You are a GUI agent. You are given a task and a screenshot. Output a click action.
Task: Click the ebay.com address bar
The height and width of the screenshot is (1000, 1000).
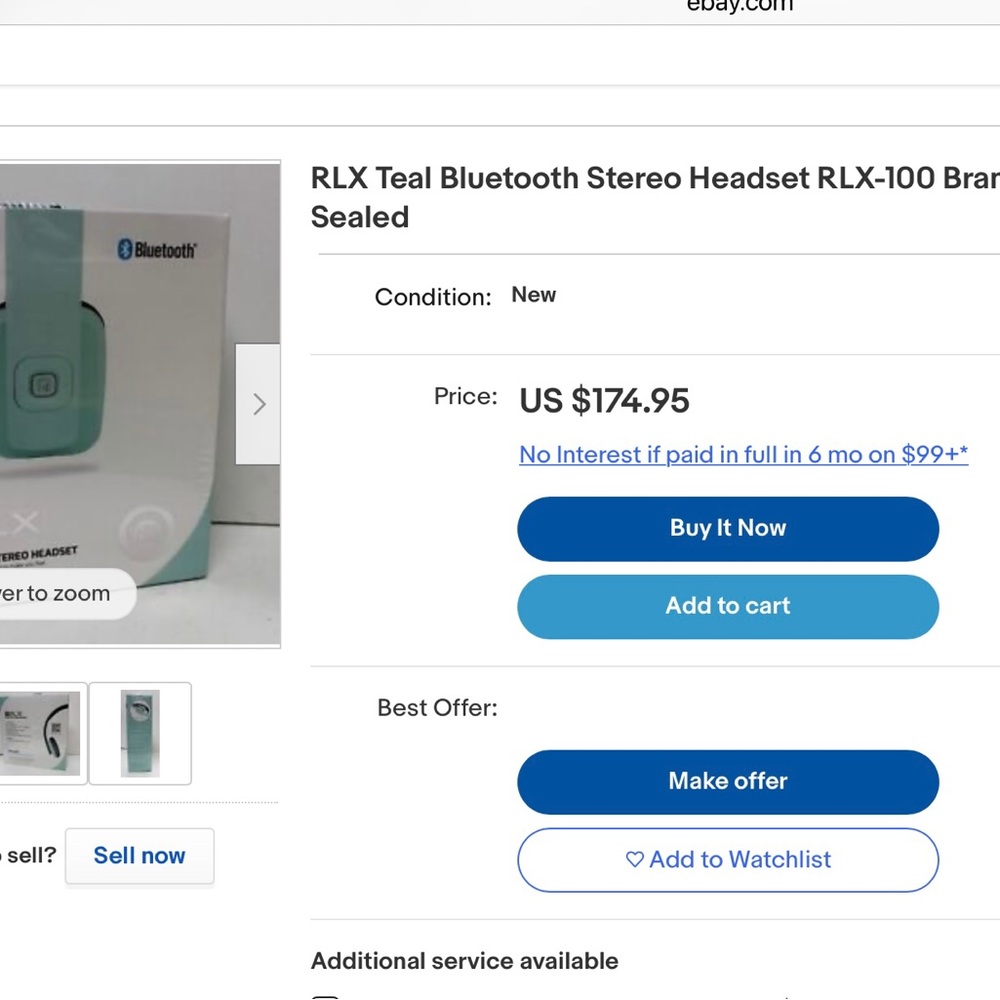[740, 6]
